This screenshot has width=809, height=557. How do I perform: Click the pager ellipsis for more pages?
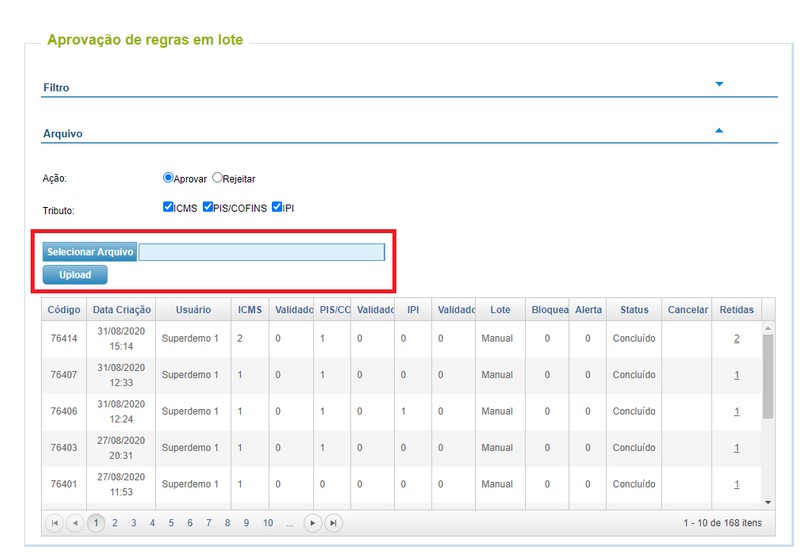coord(290,524)
